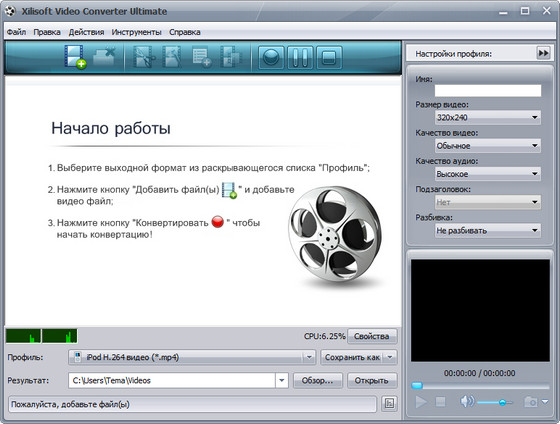560x424 pixels.
Task: Open the Действия menu
Action: point(86,32)
